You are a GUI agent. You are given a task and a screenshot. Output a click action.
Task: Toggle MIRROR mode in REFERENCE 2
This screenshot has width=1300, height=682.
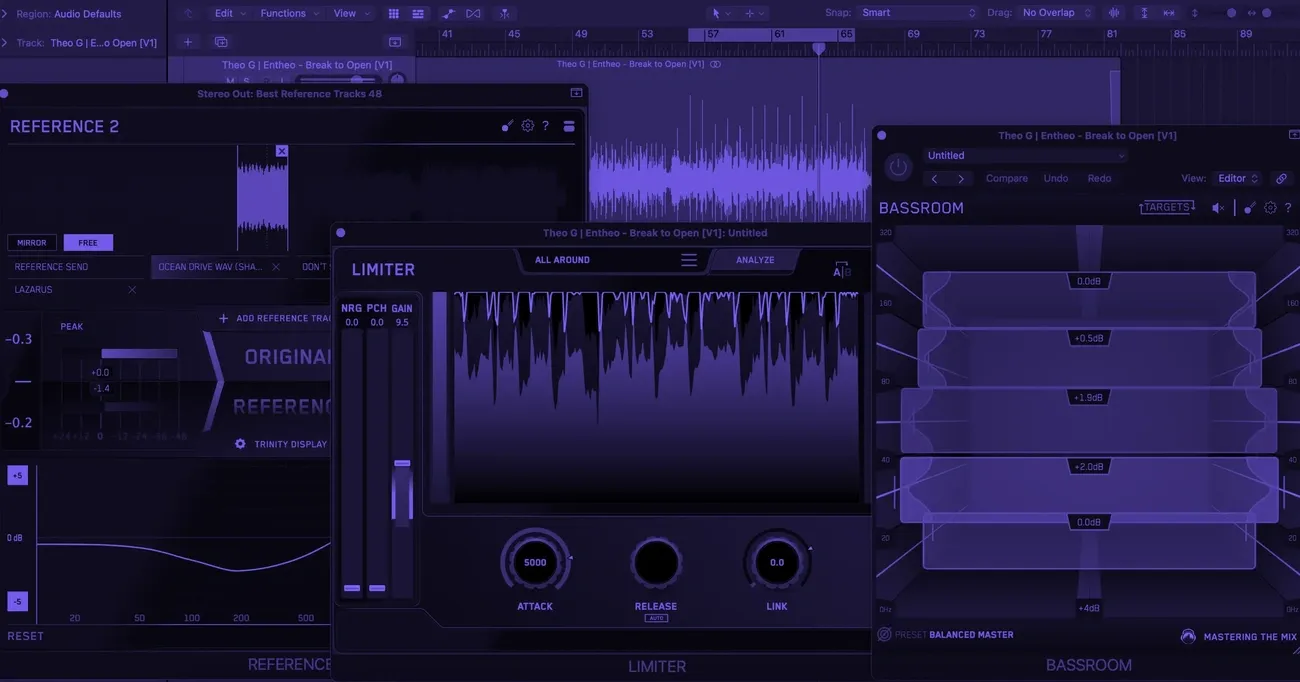[31, 240]
